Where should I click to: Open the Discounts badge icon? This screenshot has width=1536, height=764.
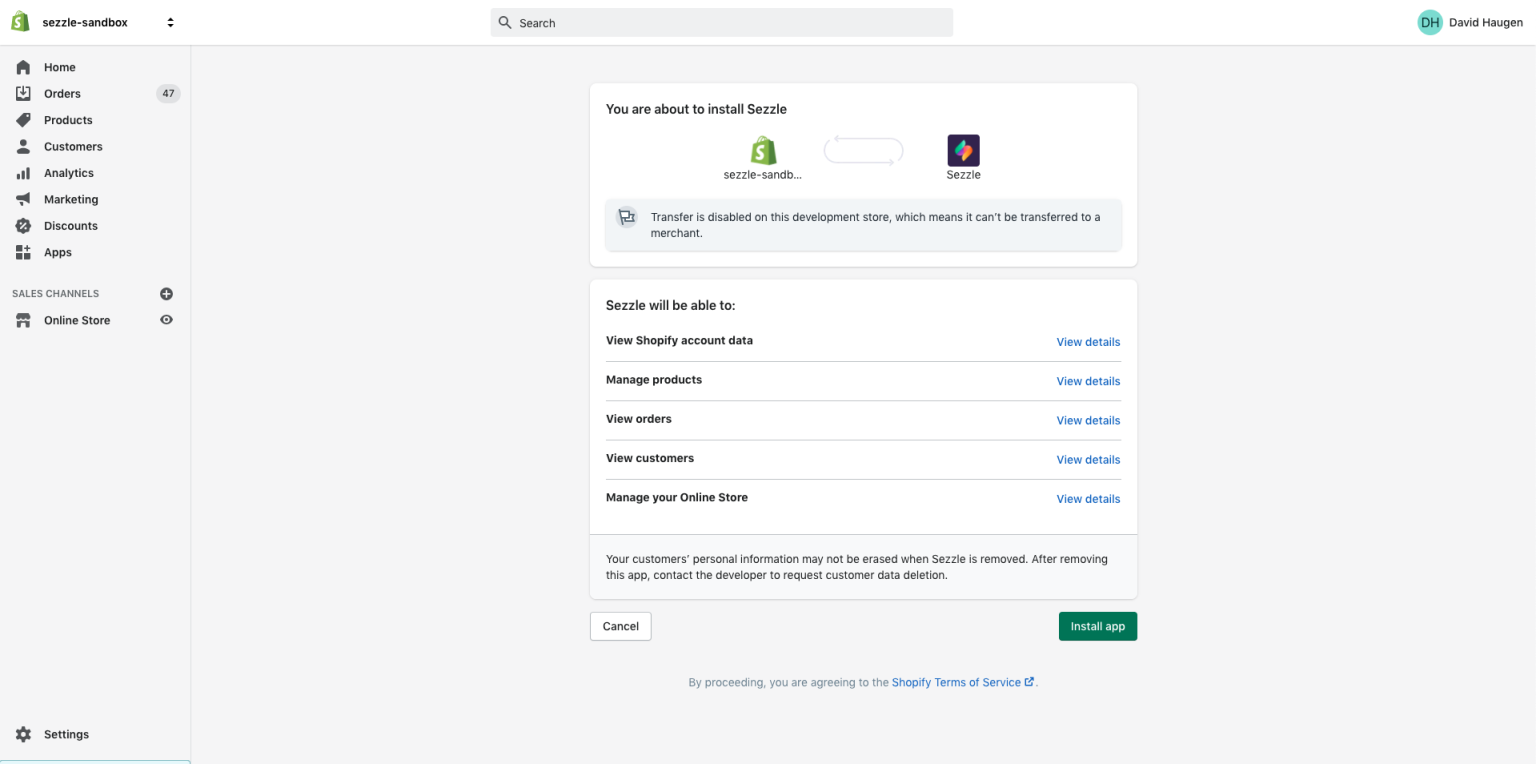(23, 226)
